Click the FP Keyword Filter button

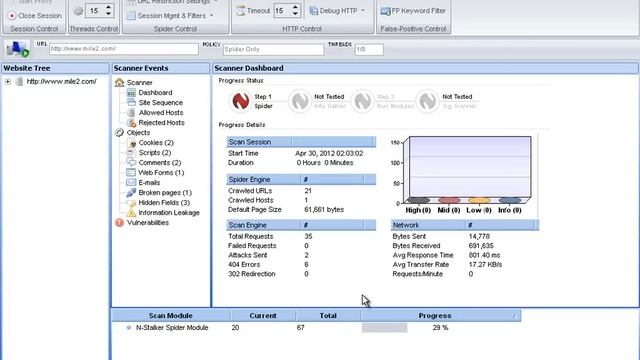[x=413, y=11]
